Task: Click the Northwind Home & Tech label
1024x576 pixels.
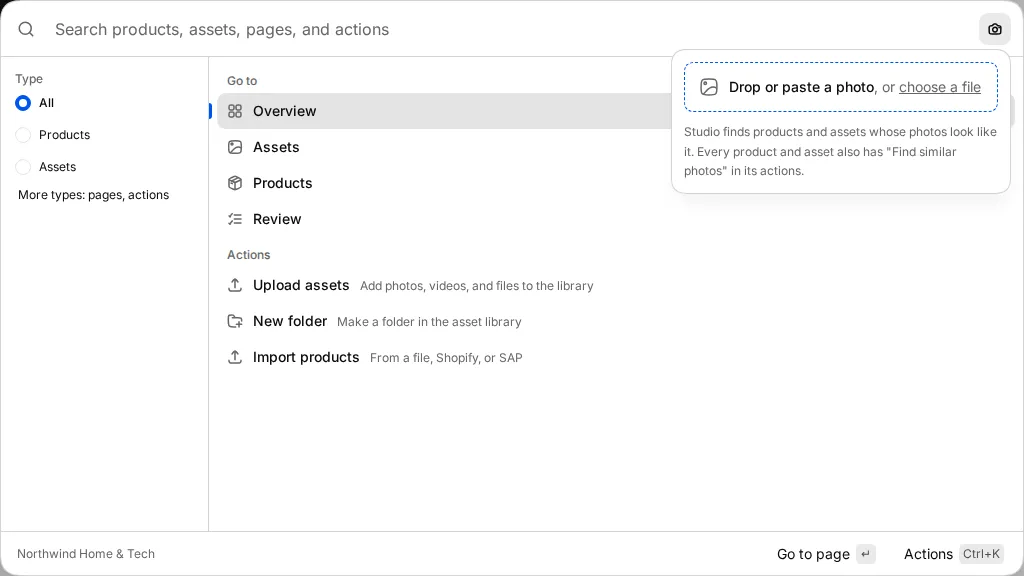Action: pyautogui.click(x=86, y=554)
